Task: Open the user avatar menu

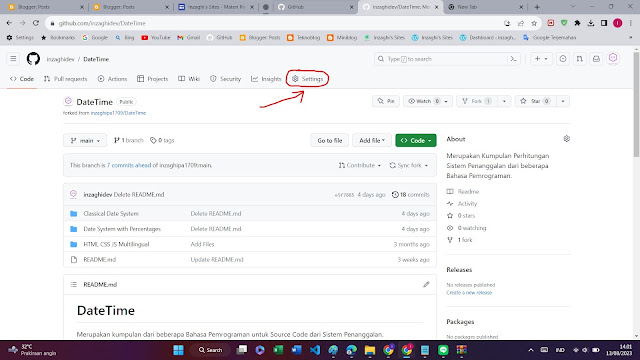Action: (x=613, y=58)
